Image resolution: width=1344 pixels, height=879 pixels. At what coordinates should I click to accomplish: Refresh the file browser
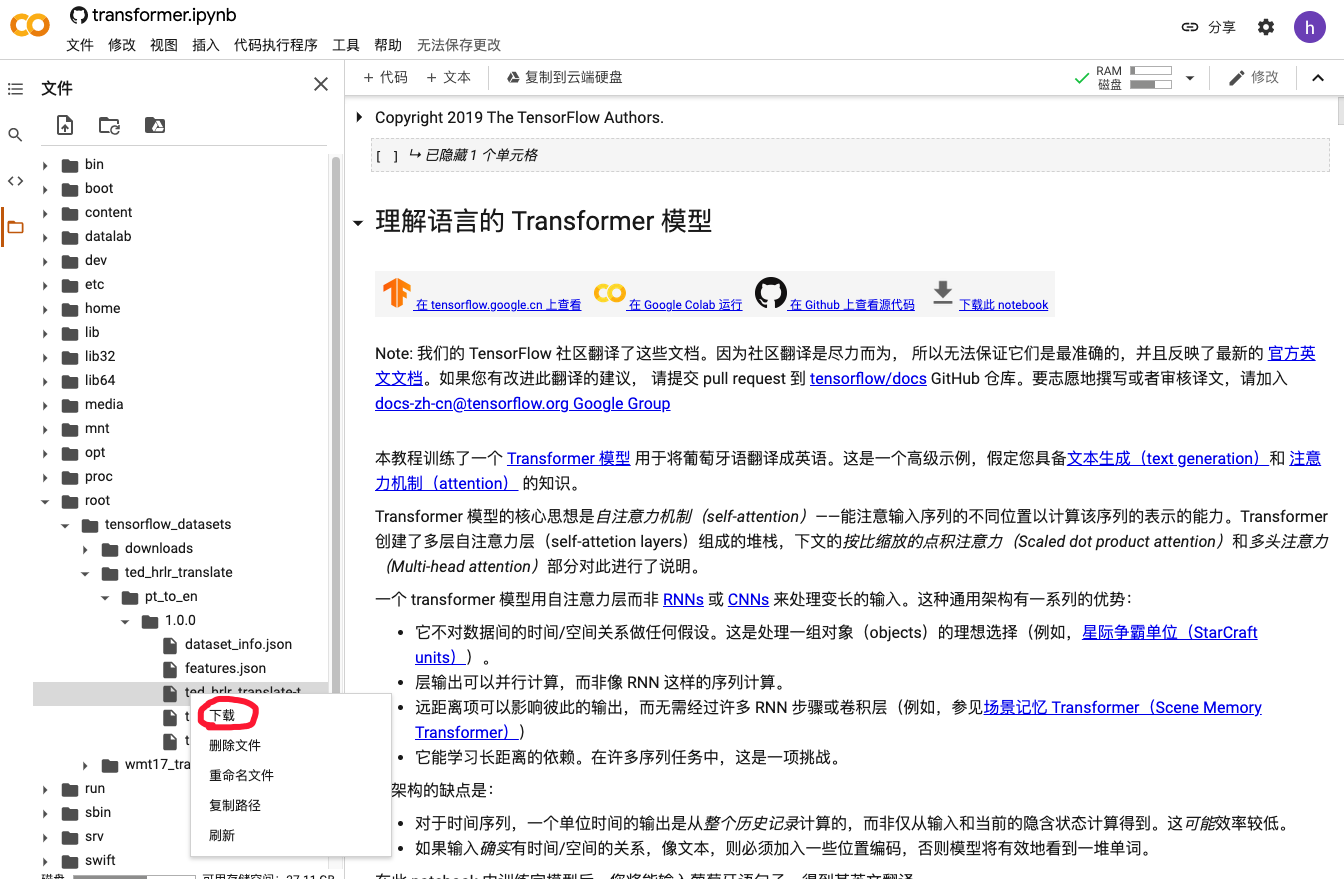click(x=109, y=125)
